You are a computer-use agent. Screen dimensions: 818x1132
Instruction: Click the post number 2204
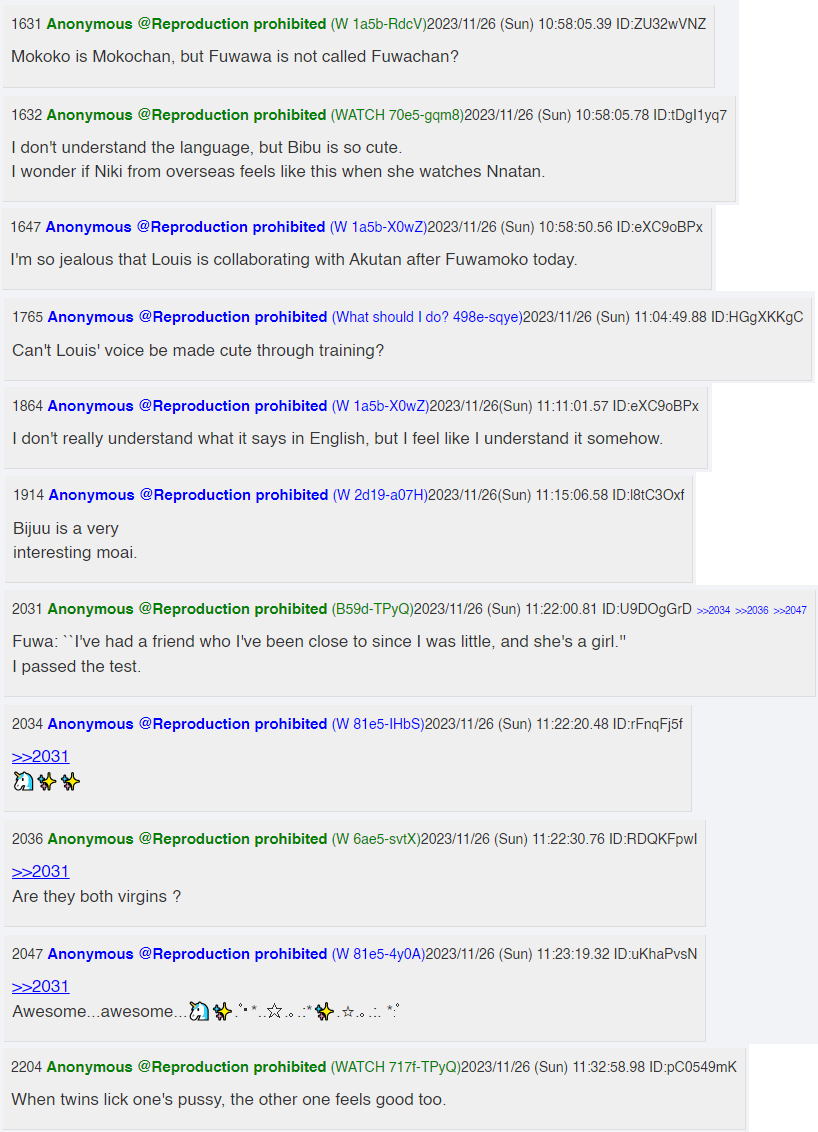[27, 1067]
